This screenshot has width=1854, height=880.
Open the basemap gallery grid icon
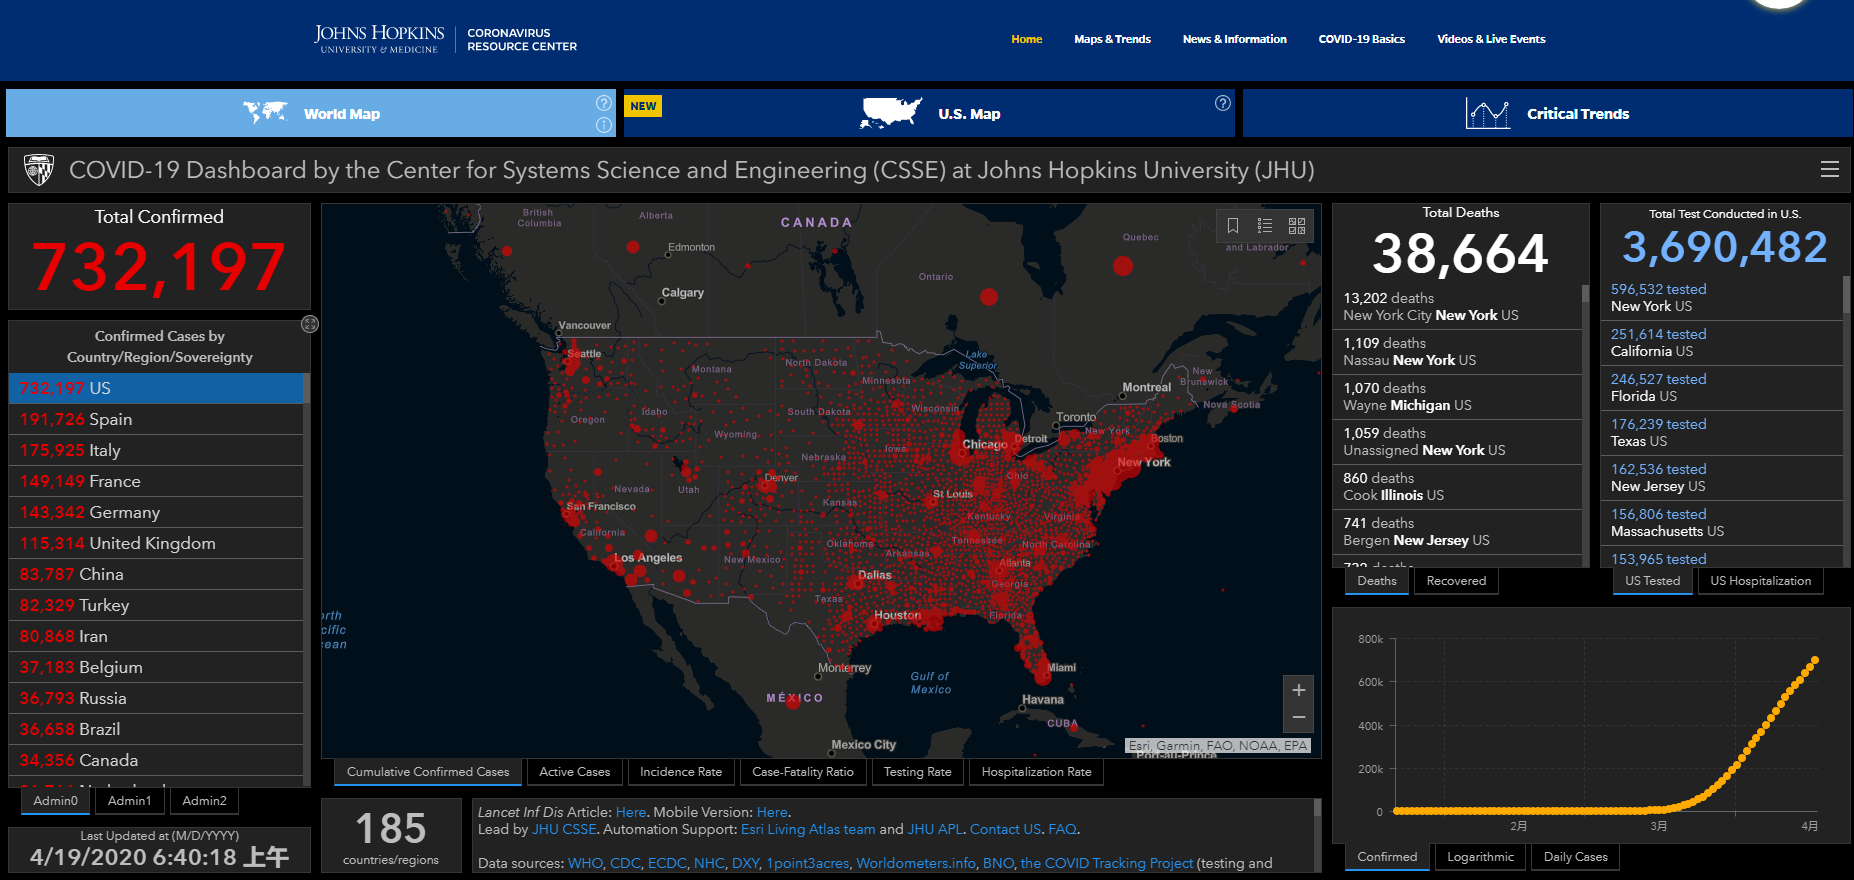click(1297, 226)
